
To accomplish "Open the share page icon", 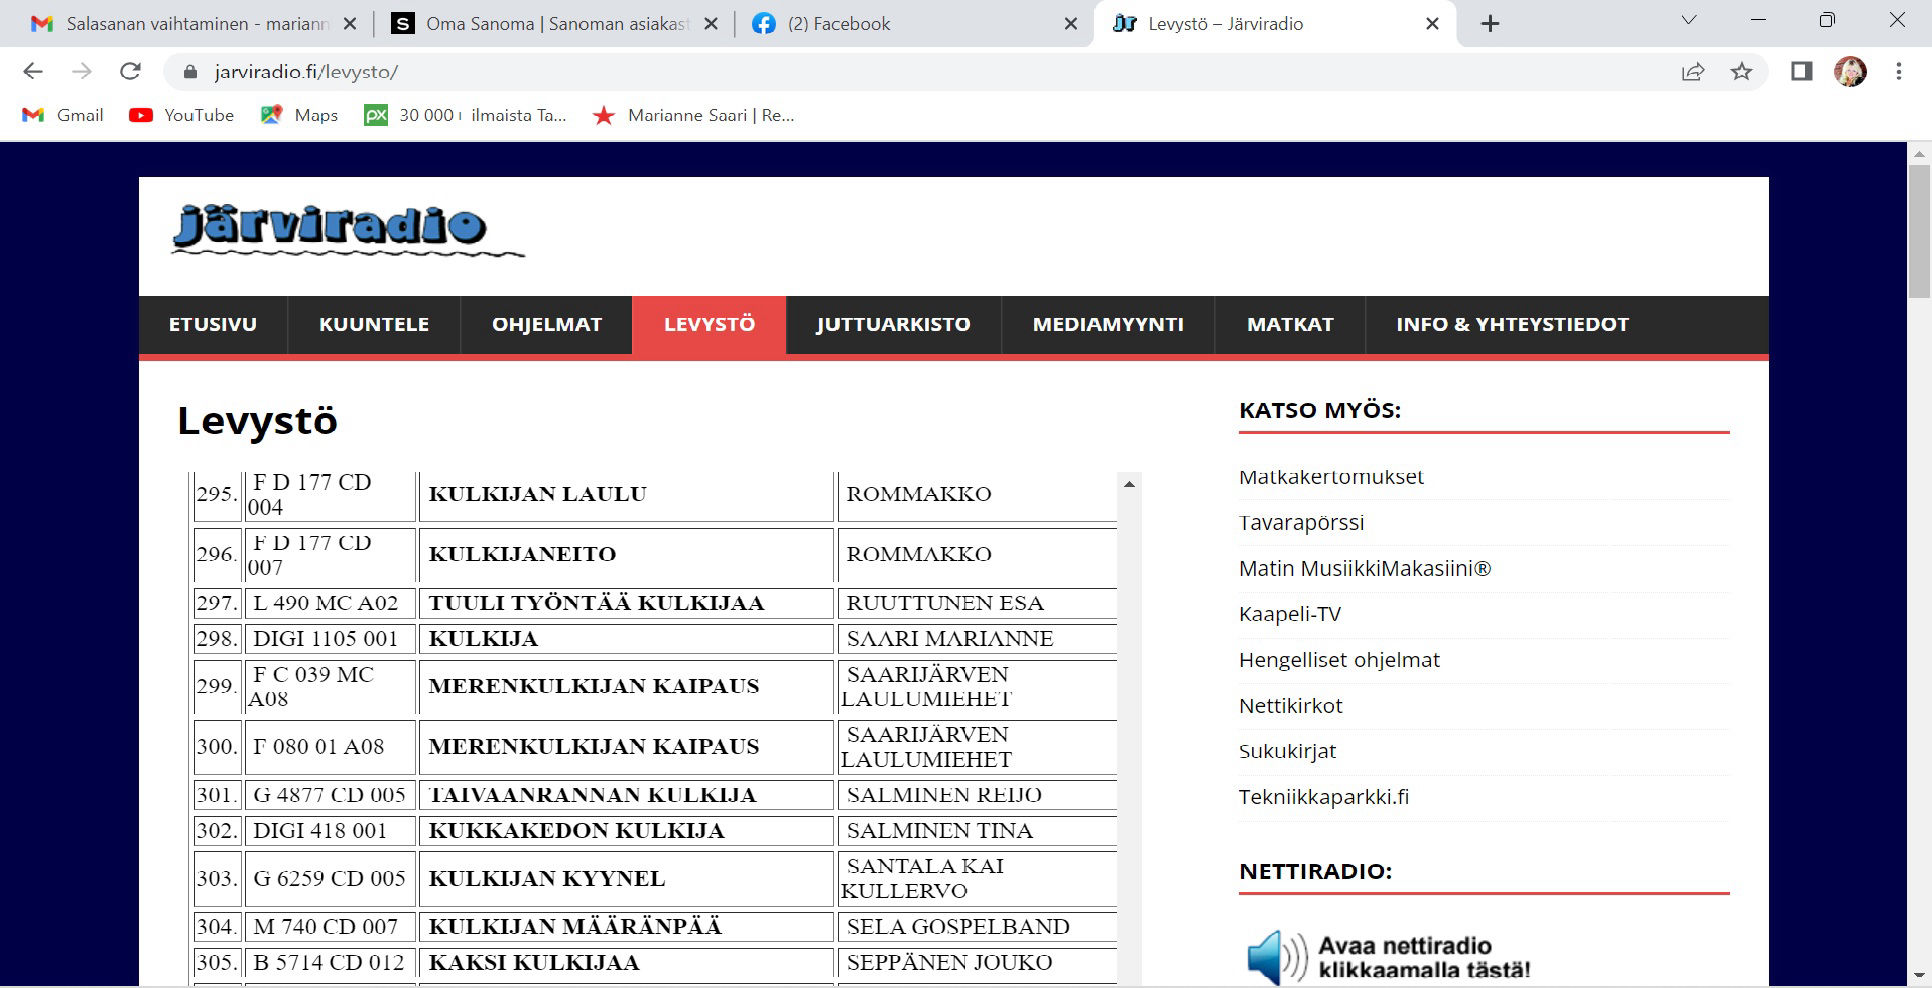I will [1692, 71].
